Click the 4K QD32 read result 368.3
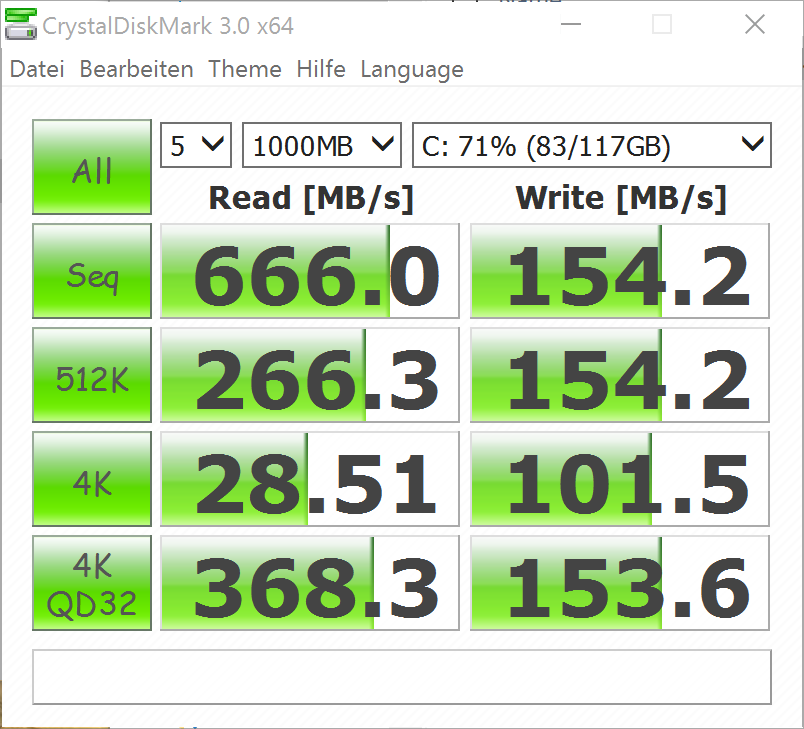Screen dimensions: 804x729 310,583
